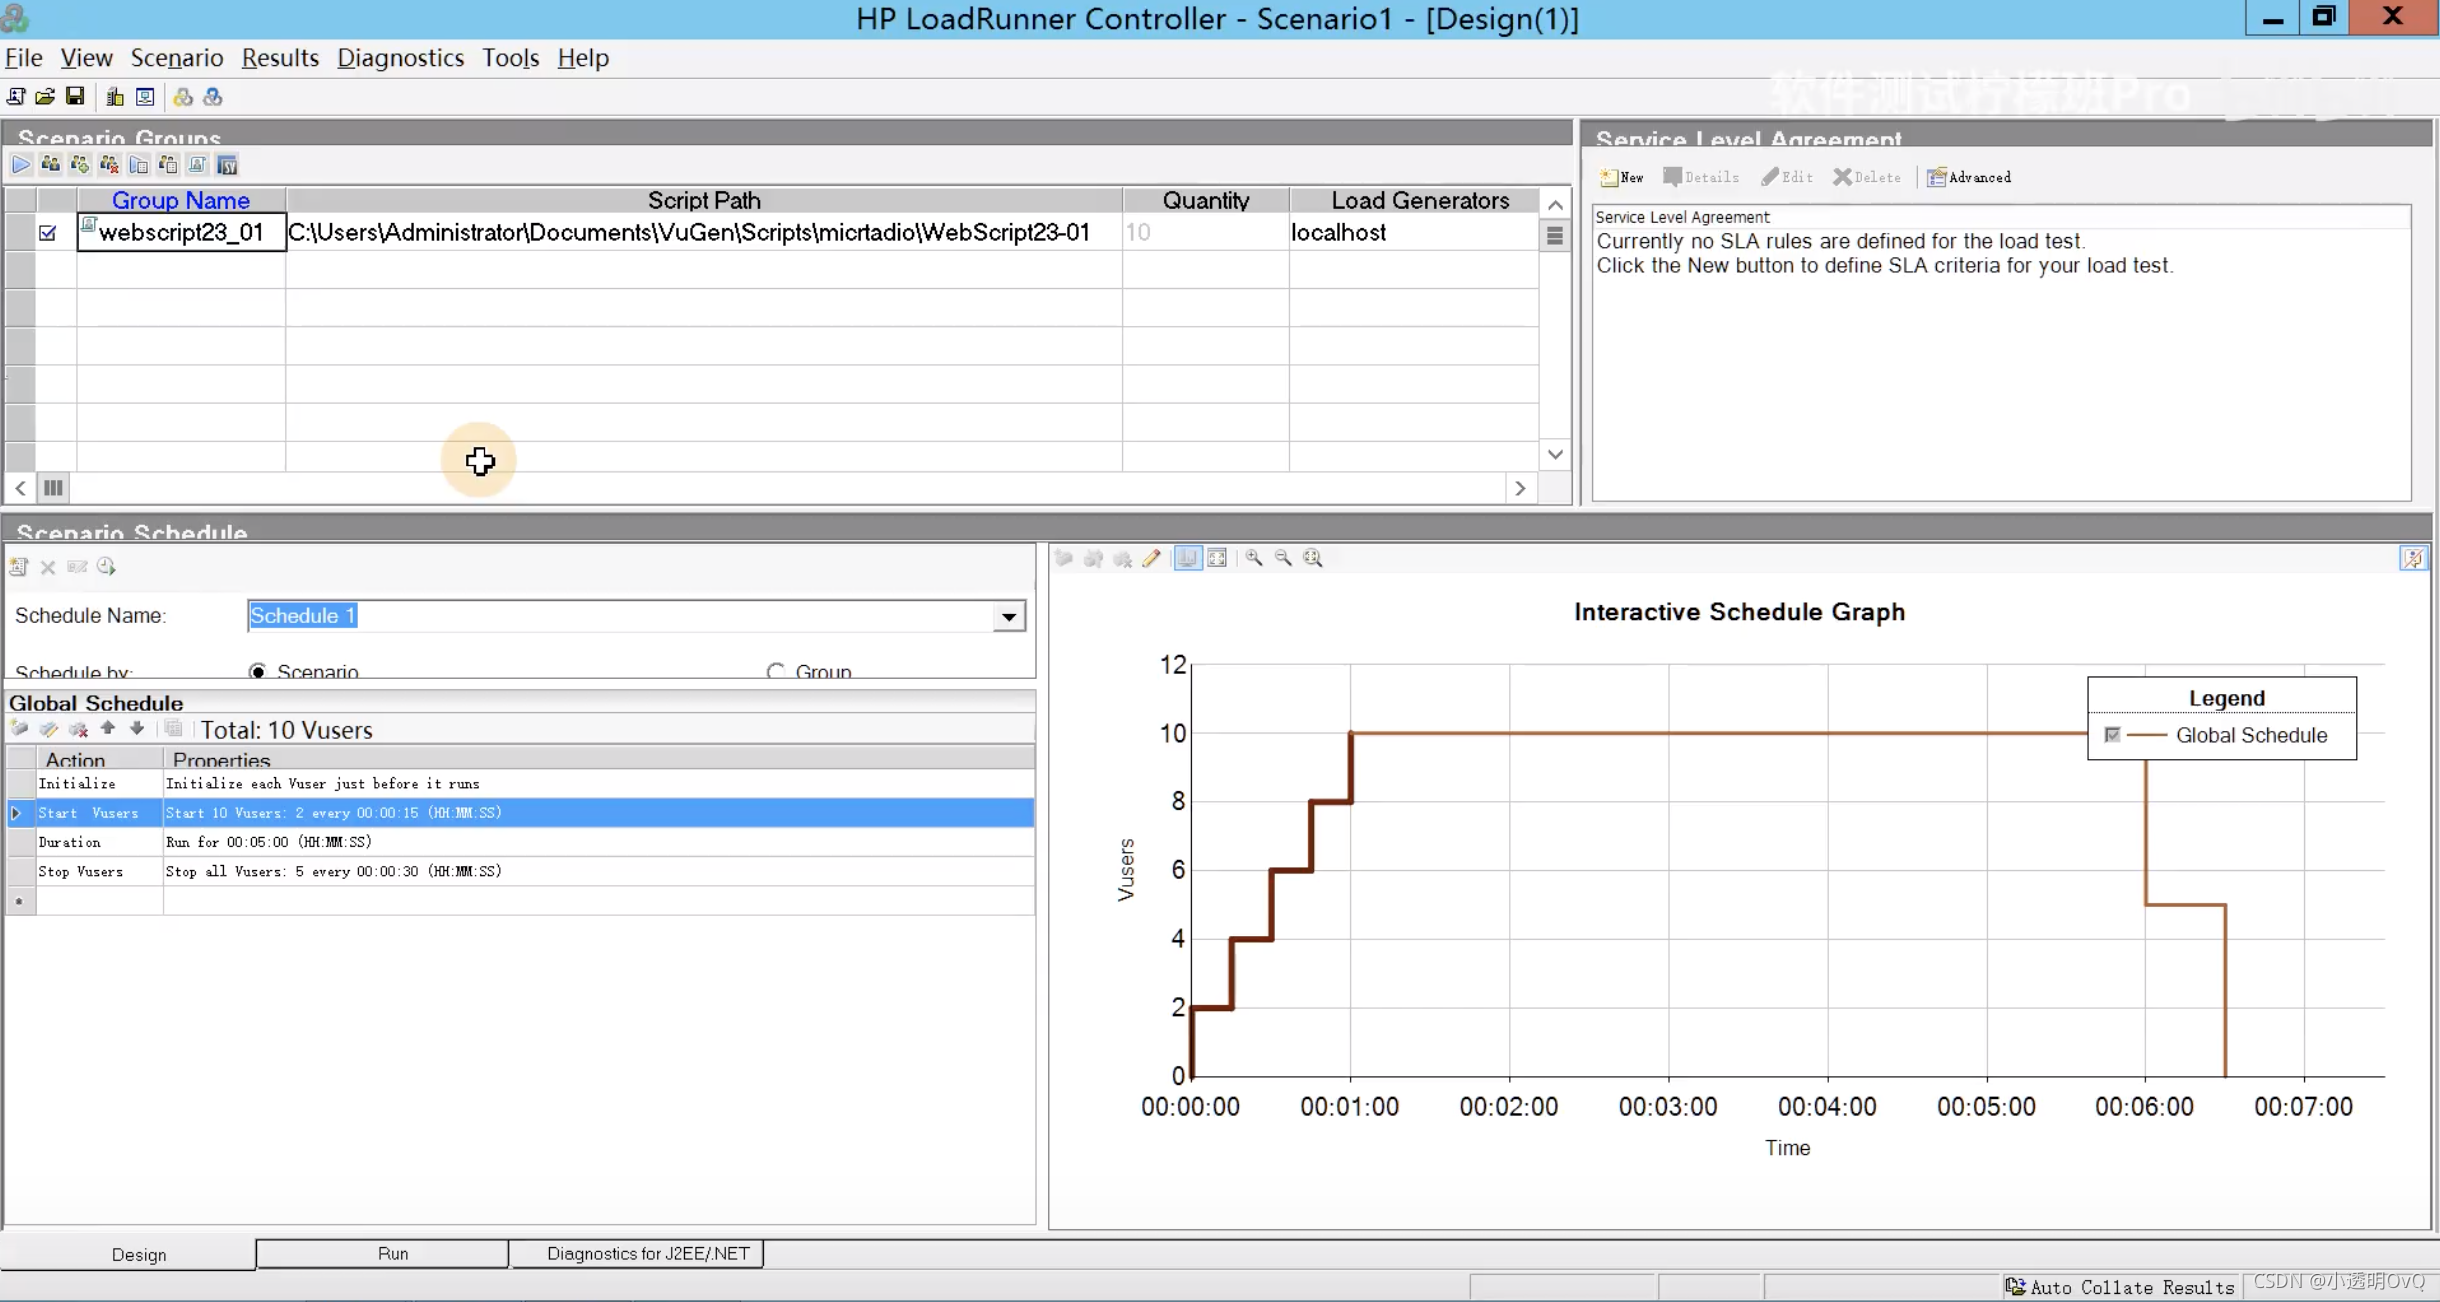The width and height of the screenshot is (2440, 1302).
Task: Click the localhost Load Generators cell
Action: point(1414,232)
